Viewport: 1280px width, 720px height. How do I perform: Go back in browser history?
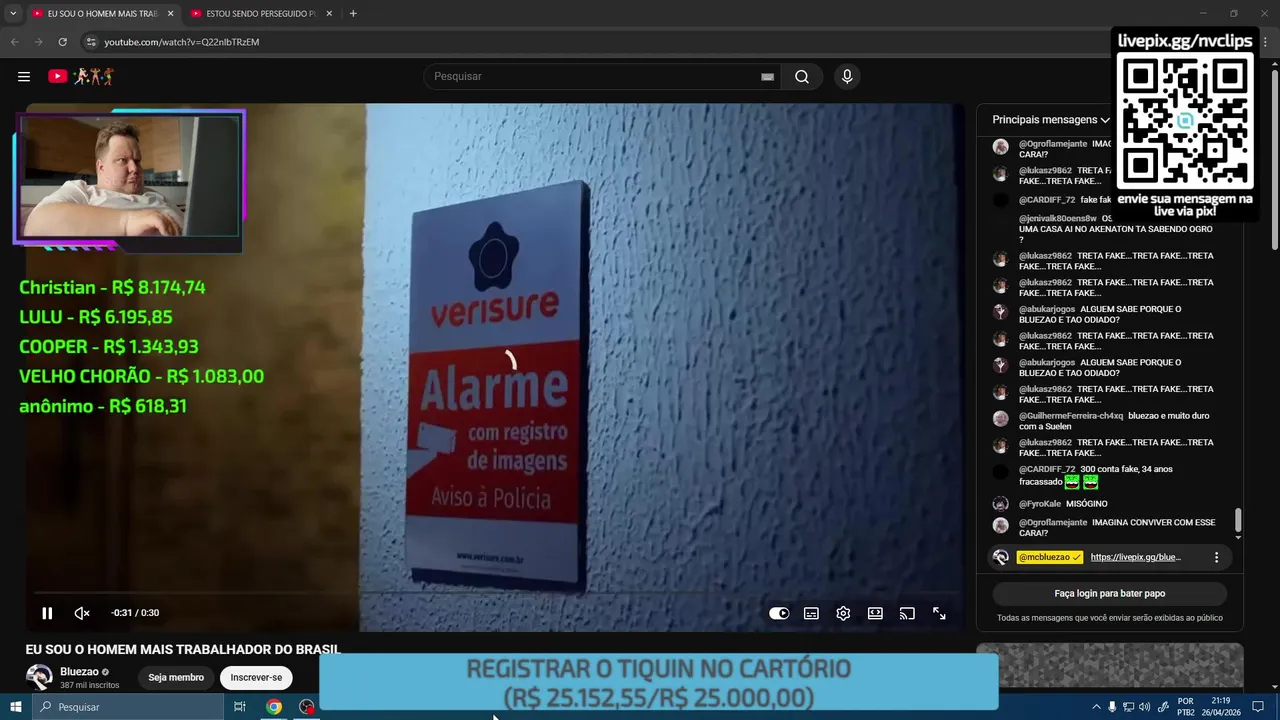[14, 42]
